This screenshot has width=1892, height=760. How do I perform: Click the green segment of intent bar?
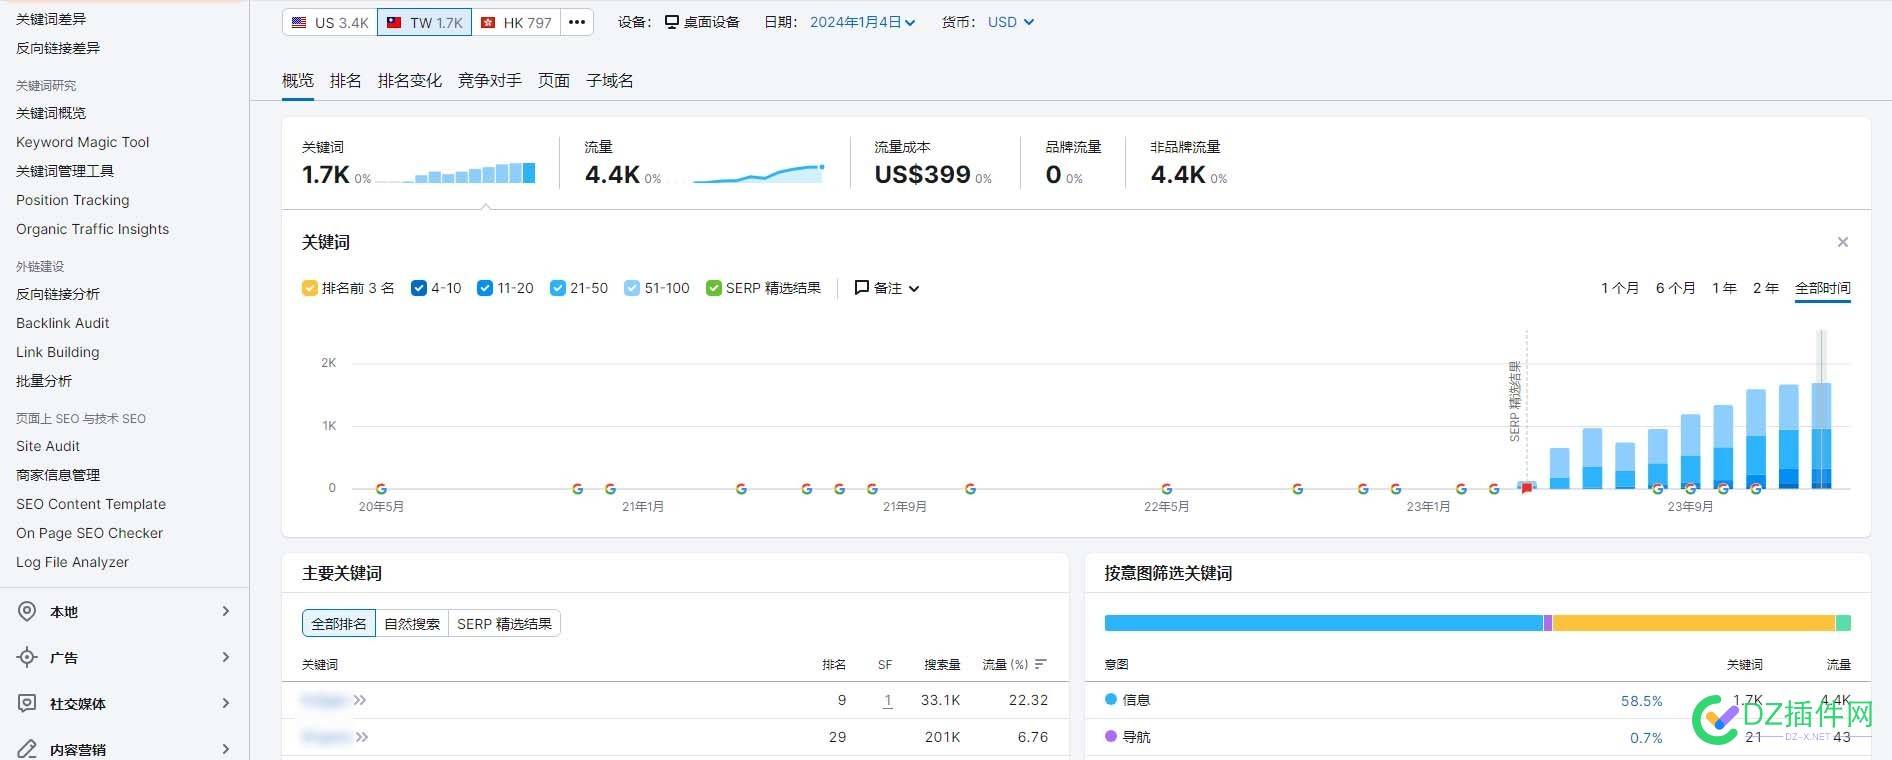point(1843,623)
